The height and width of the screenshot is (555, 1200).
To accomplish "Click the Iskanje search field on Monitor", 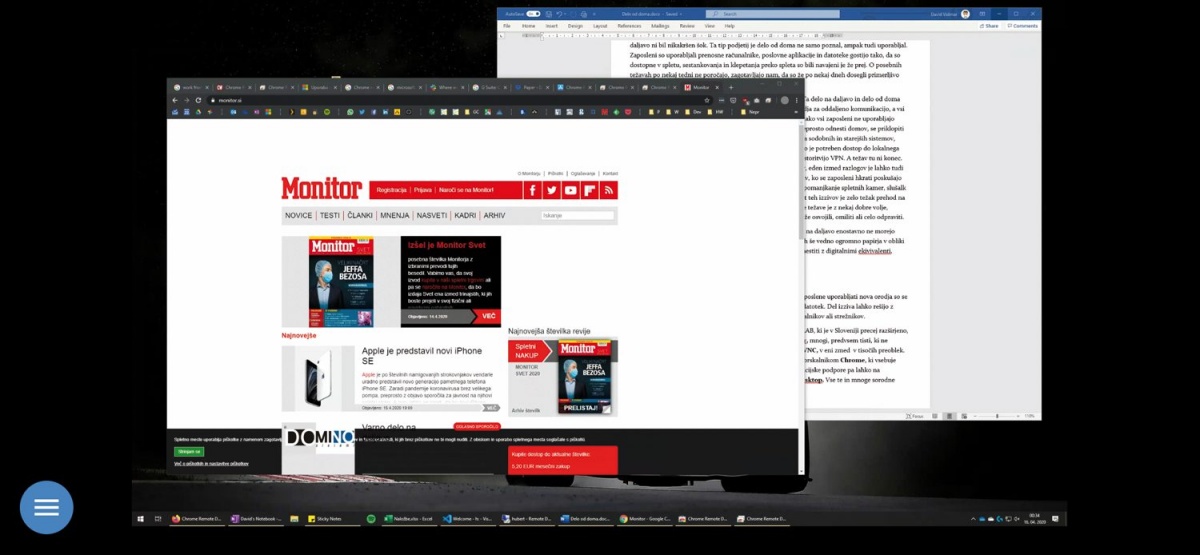I will 578,215.
